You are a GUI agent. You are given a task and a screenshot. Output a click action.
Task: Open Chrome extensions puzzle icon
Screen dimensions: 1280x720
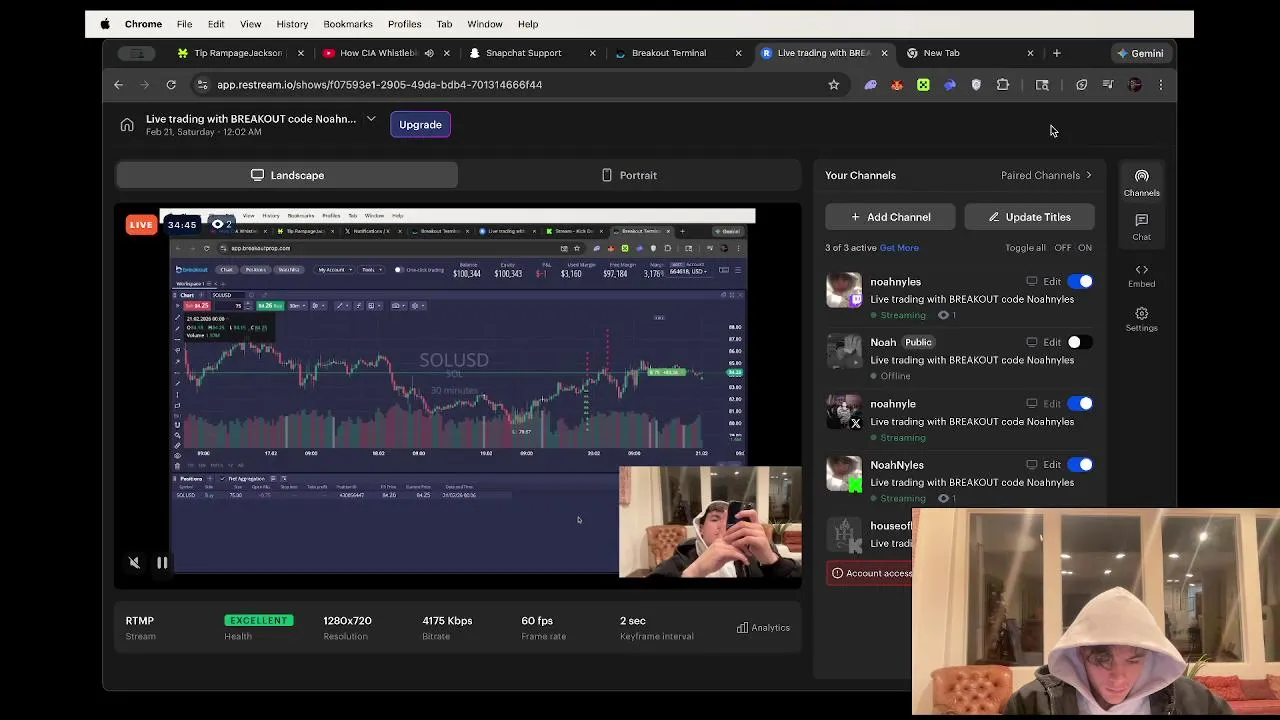(x=1003, y=85)
